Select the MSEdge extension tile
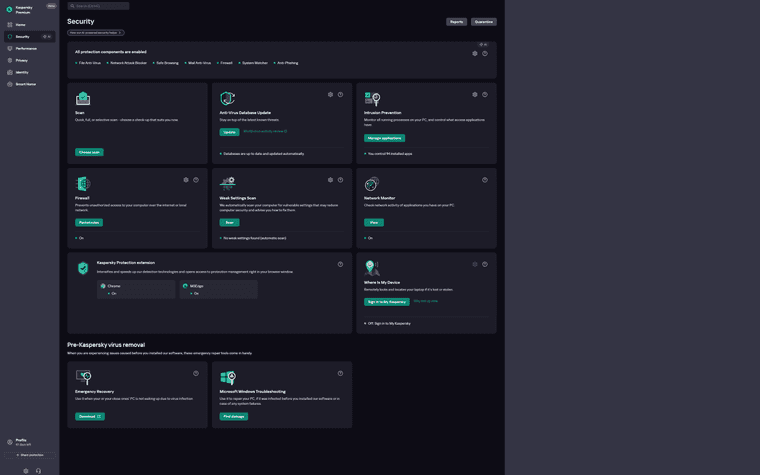 coord(219,289)
